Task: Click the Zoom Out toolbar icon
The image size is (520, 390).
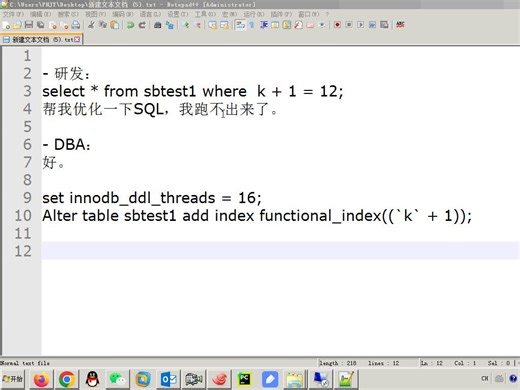Action: (x=197, y=25)
